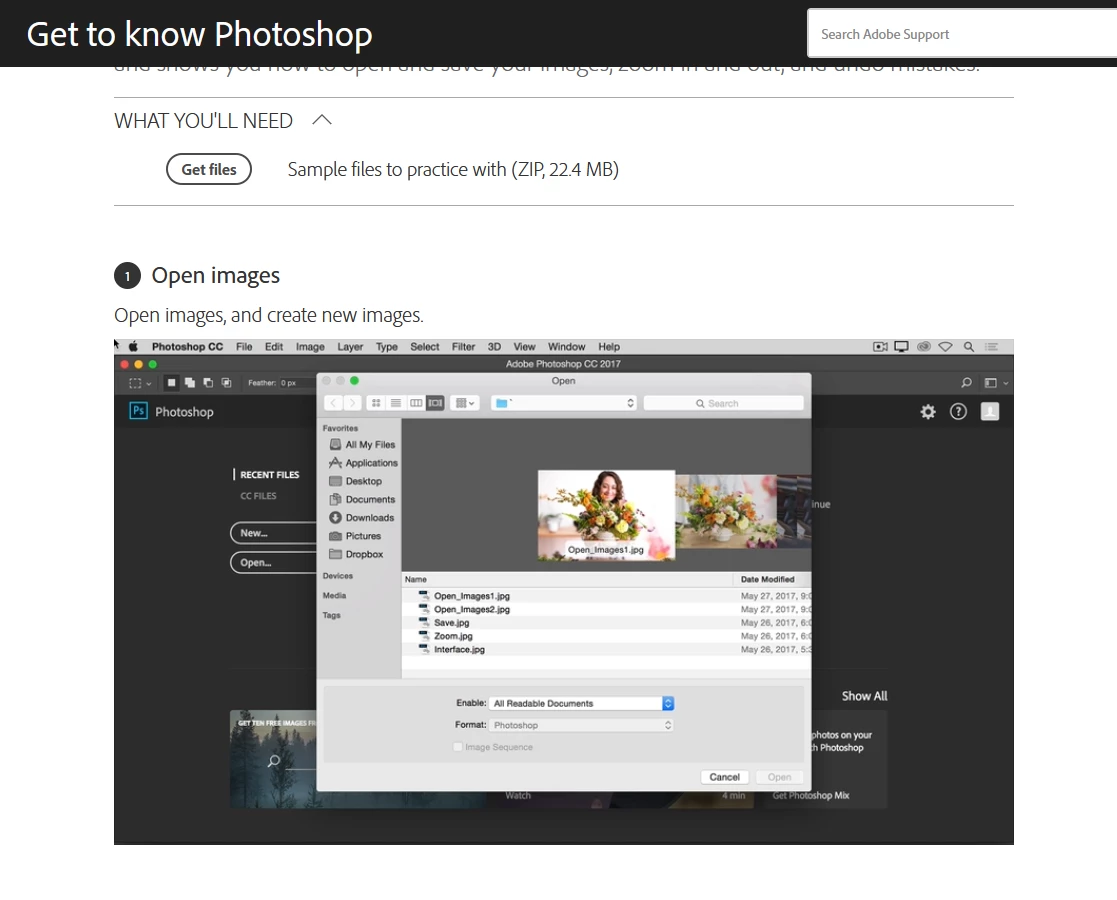Click the Open_Images1.jpg preview thumbnail
This screenshot has width=1117, height=900.
(606, 514)
